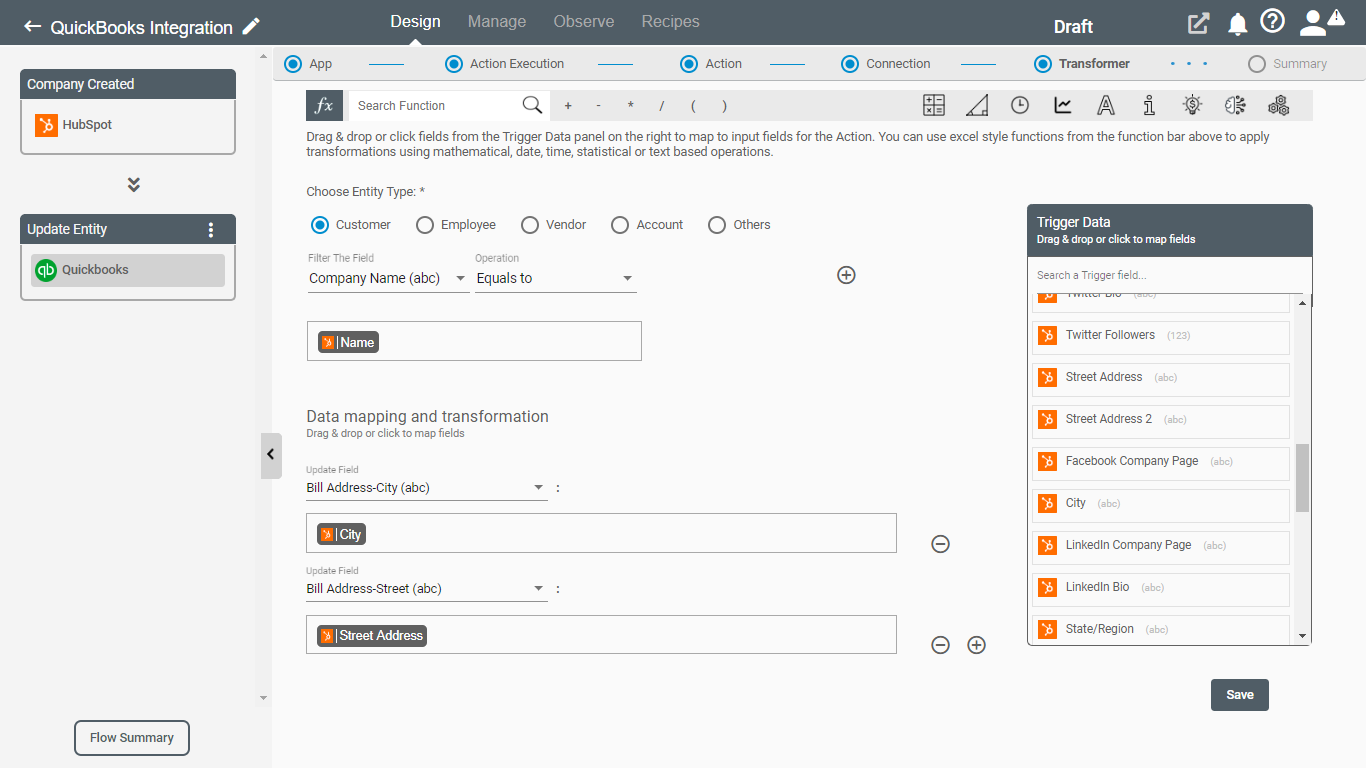
Task: Insert the minus operator
Action: pos(598,105)
